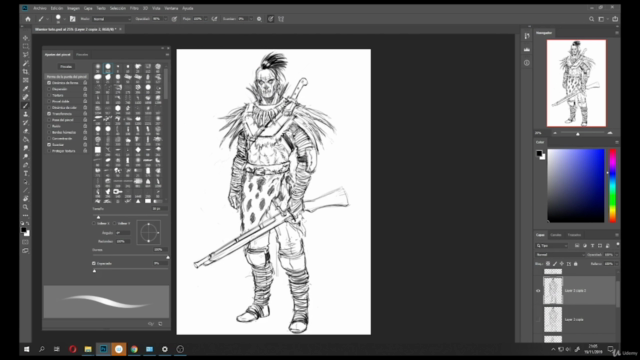Screen dimensions: 640x360
Task: Select the Brush tool in left toolbar
Action: pyautogui.click(x=25, y=106)
